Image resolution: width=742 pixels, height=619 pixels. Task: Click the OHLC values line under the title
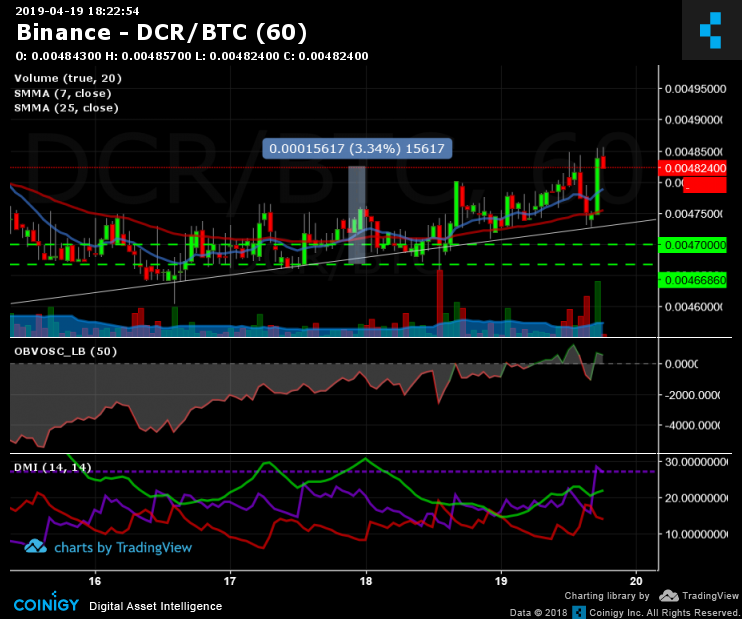(192, 56)
